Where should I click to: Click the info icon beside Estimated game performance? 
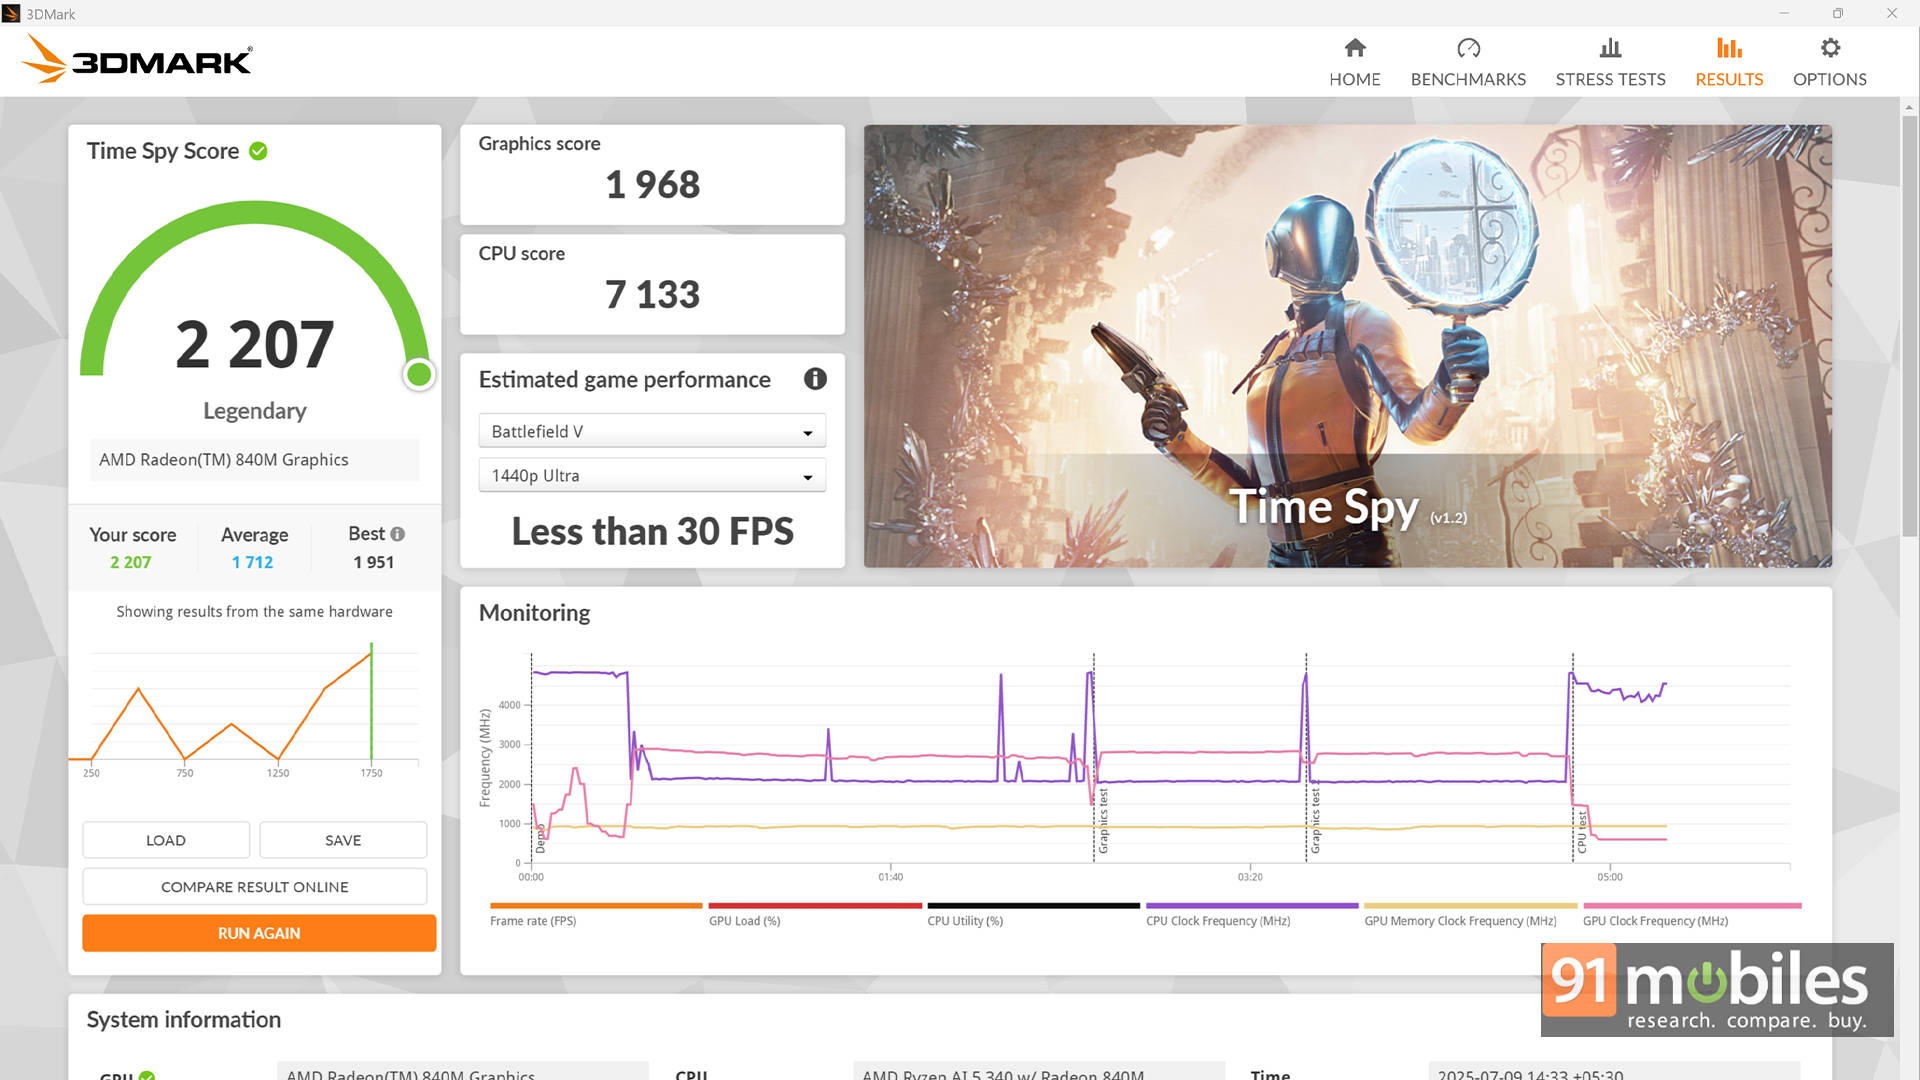point(815,379)
